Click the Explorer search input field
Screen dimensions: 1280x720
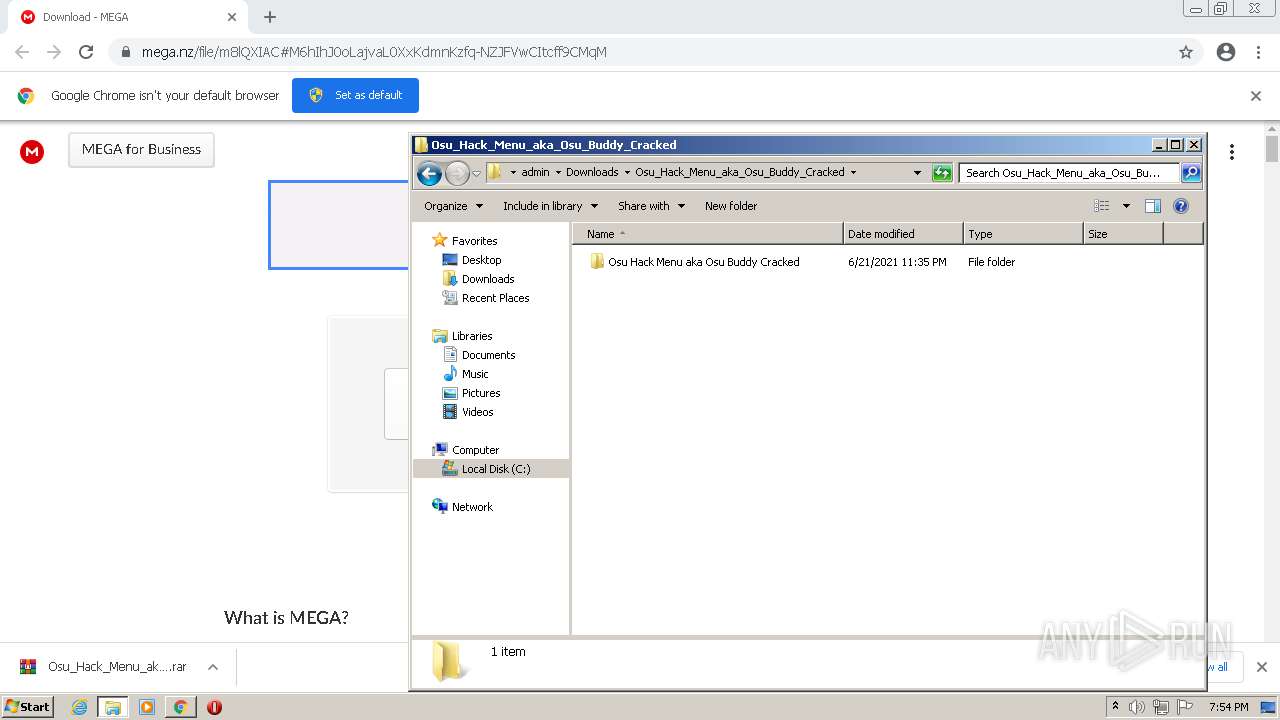(x=1068, y=173)
